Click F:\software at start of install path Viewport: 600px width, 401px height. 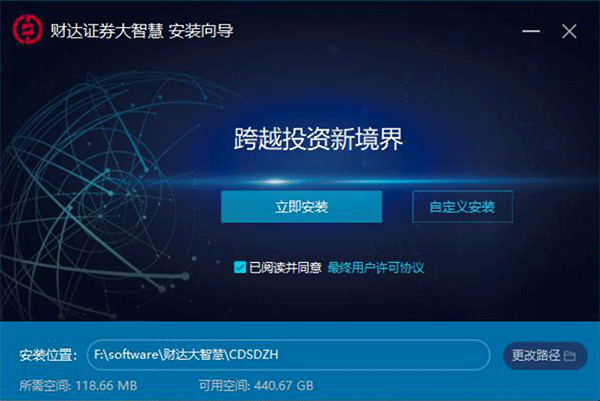pos(126,354)
